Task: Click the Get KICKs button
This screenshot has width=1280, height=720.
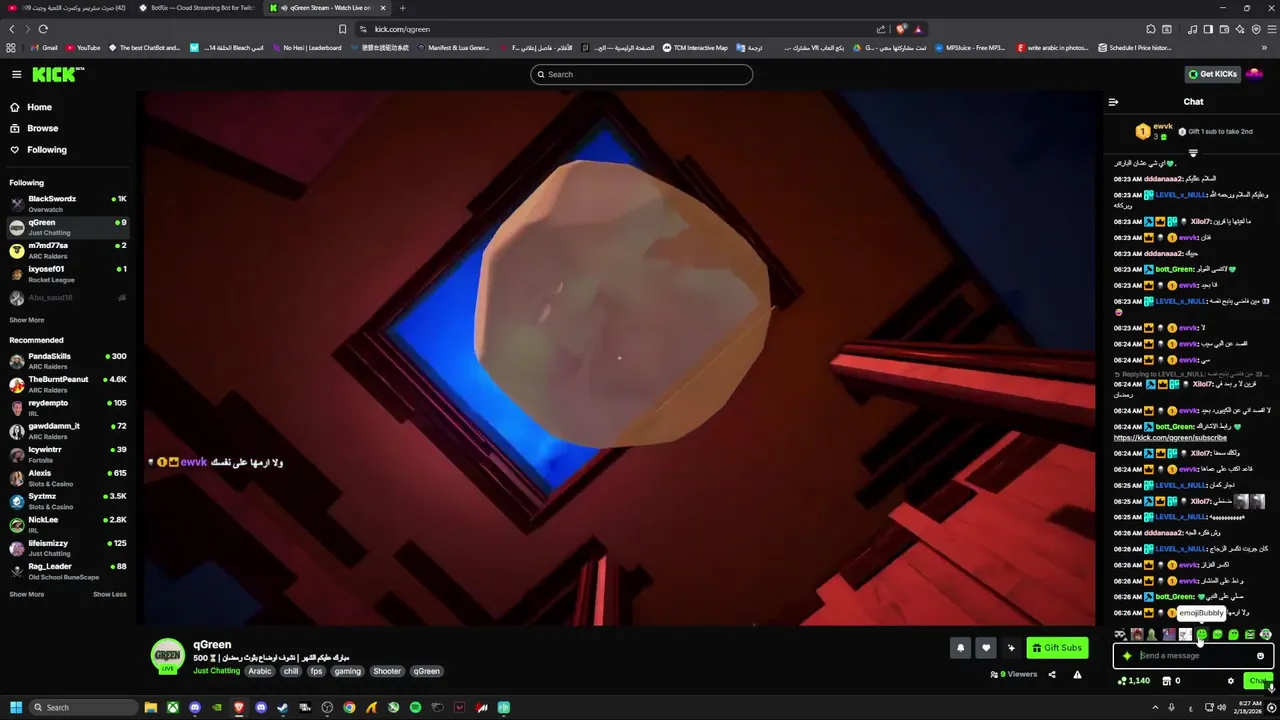Action: coord(1212,74)
